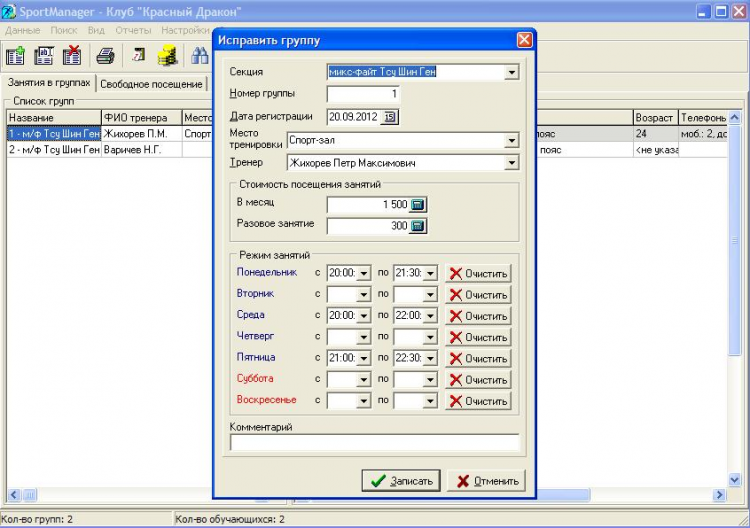750x528 pixels.
Task: Switch to Свободное посещение tab
Action: coord(151,84)
